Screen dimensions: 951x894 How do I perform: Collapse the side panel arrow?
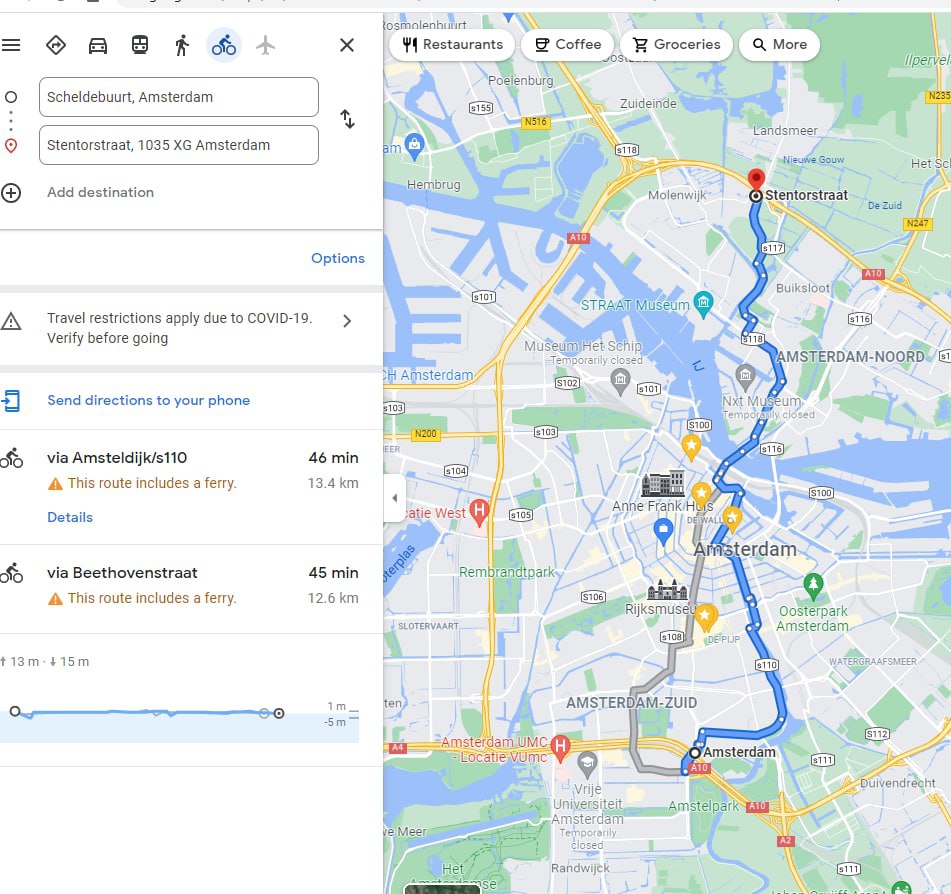394,498
